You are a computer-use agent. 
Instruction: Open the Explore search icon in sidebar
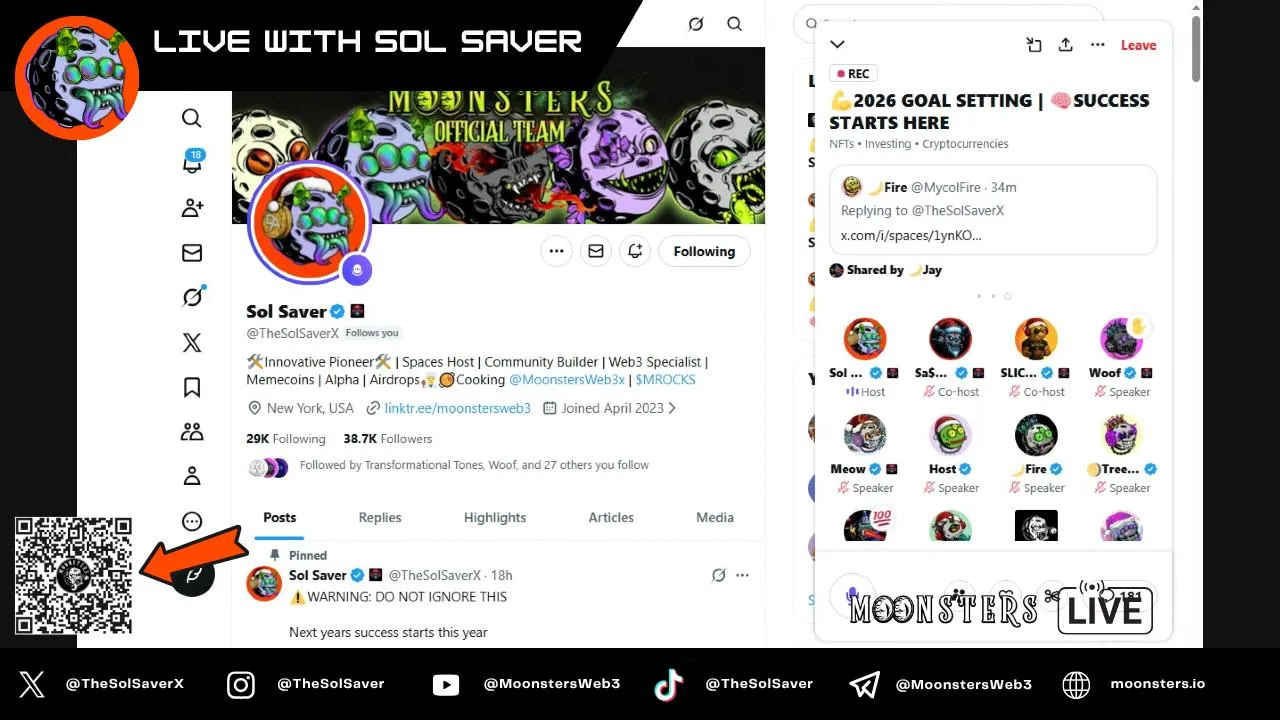pyautogui.click(x=192, y=118)
